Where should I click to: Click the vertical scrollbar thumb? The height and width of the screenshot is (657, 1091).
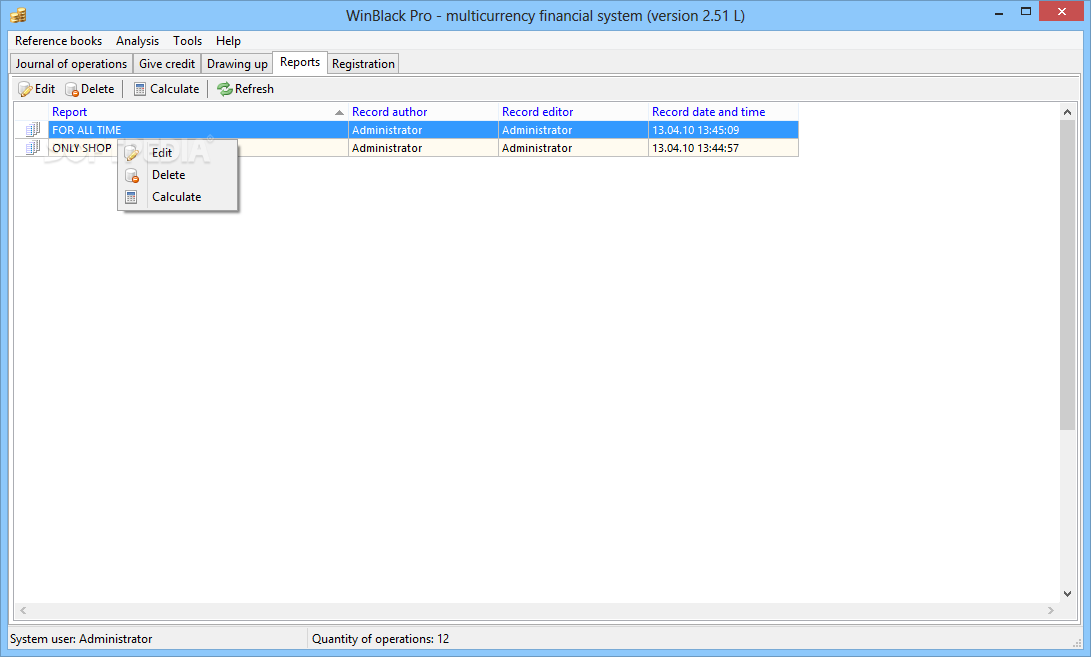[1067, 275]
